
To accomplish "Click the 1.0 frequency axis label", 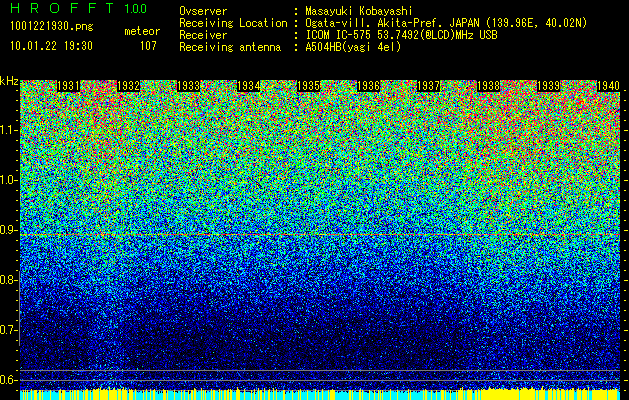I will (x=8, y=180).
